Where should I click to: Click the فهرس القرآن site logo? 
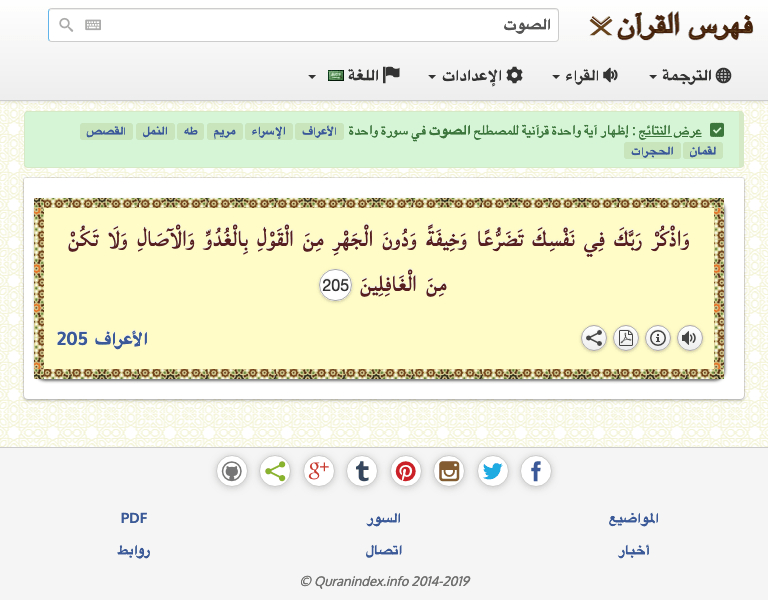click(x=672, y=26)
